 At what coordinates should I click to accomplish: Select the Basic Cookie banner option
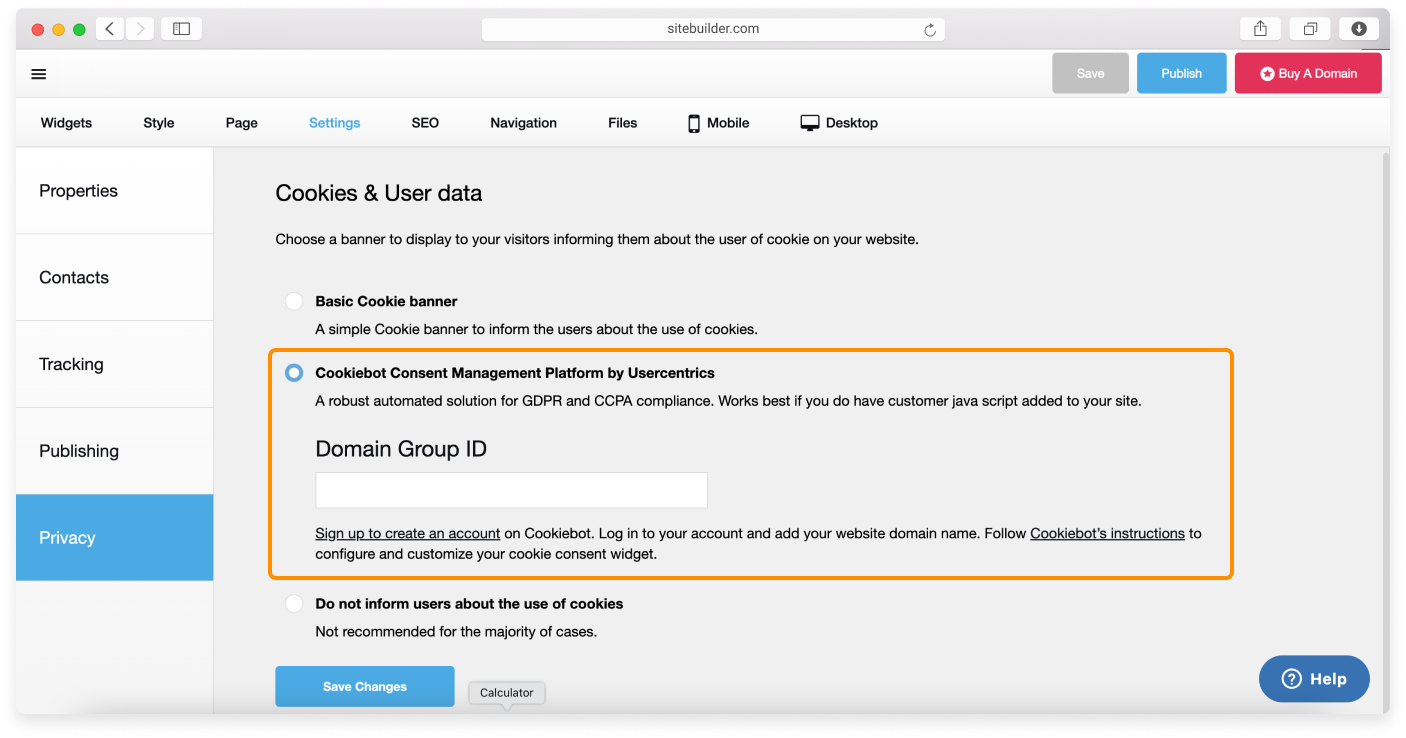[294, 301]
